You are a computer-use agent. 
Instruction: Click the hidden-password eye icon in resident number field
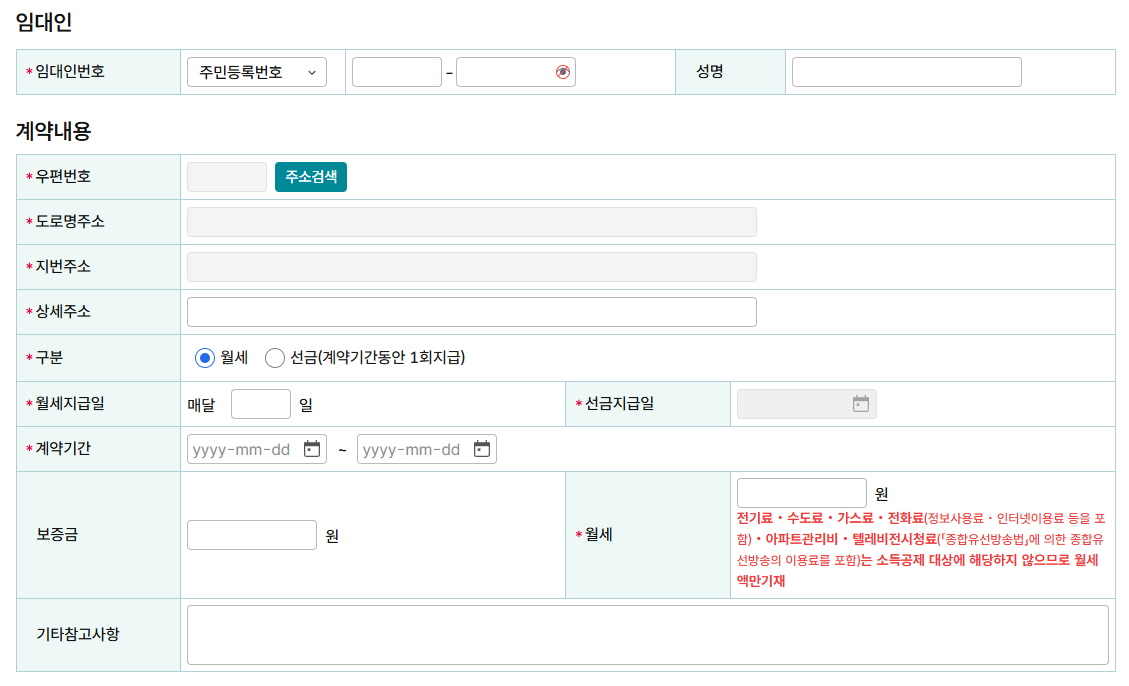tap(563, 72)
